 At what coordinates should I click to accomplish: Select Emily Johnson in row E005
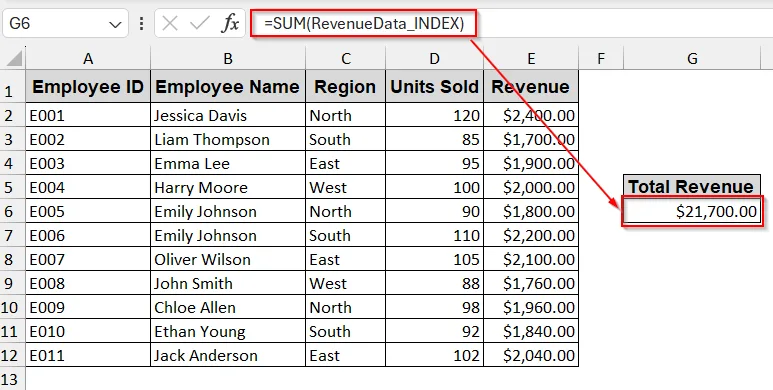[228, 212]
